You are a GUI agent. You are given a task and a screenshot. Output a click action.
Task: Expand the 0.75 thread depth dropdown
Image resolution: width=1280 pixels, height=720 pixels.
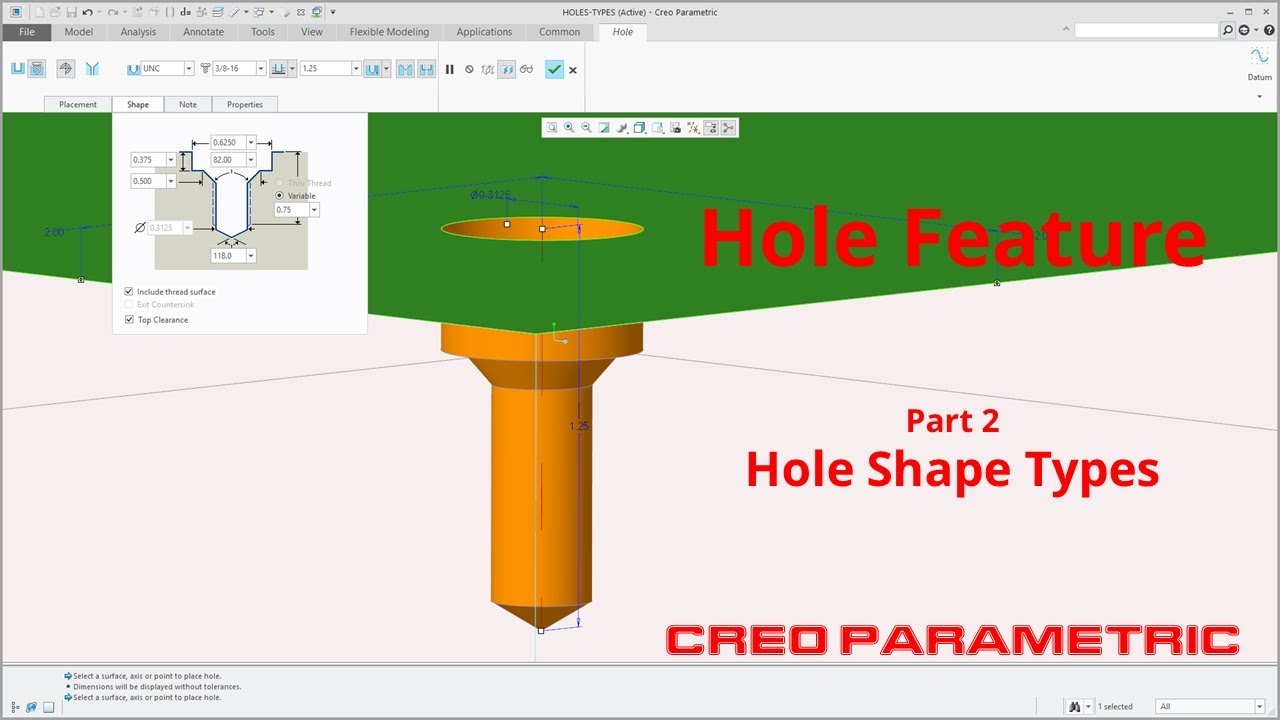(x=314, y=210)
